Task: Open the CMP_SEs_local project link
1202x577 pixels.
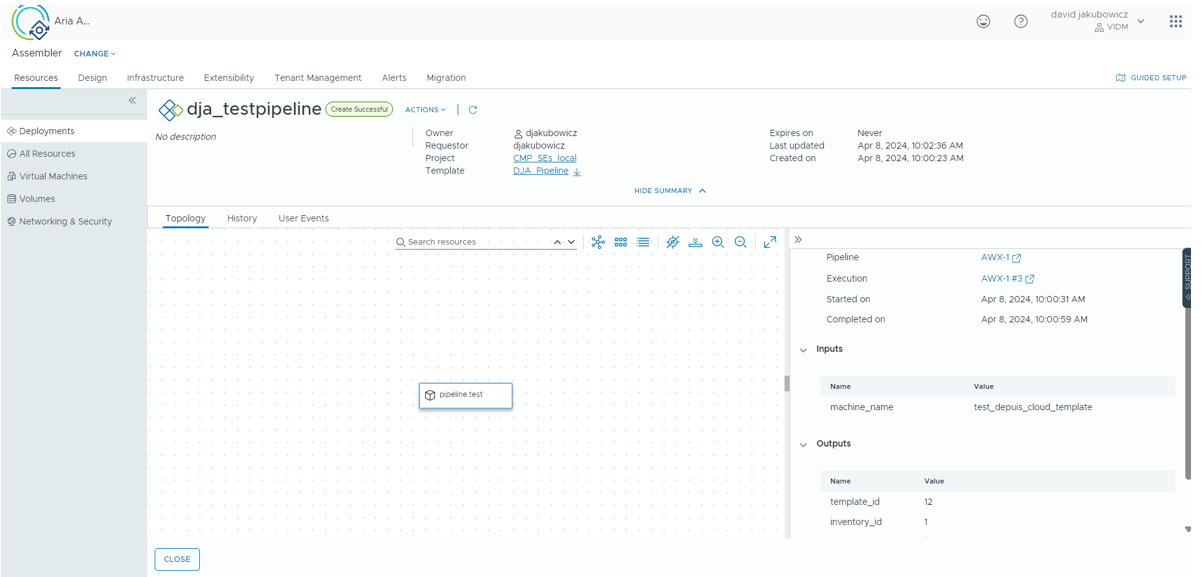Action: [545, 158]
